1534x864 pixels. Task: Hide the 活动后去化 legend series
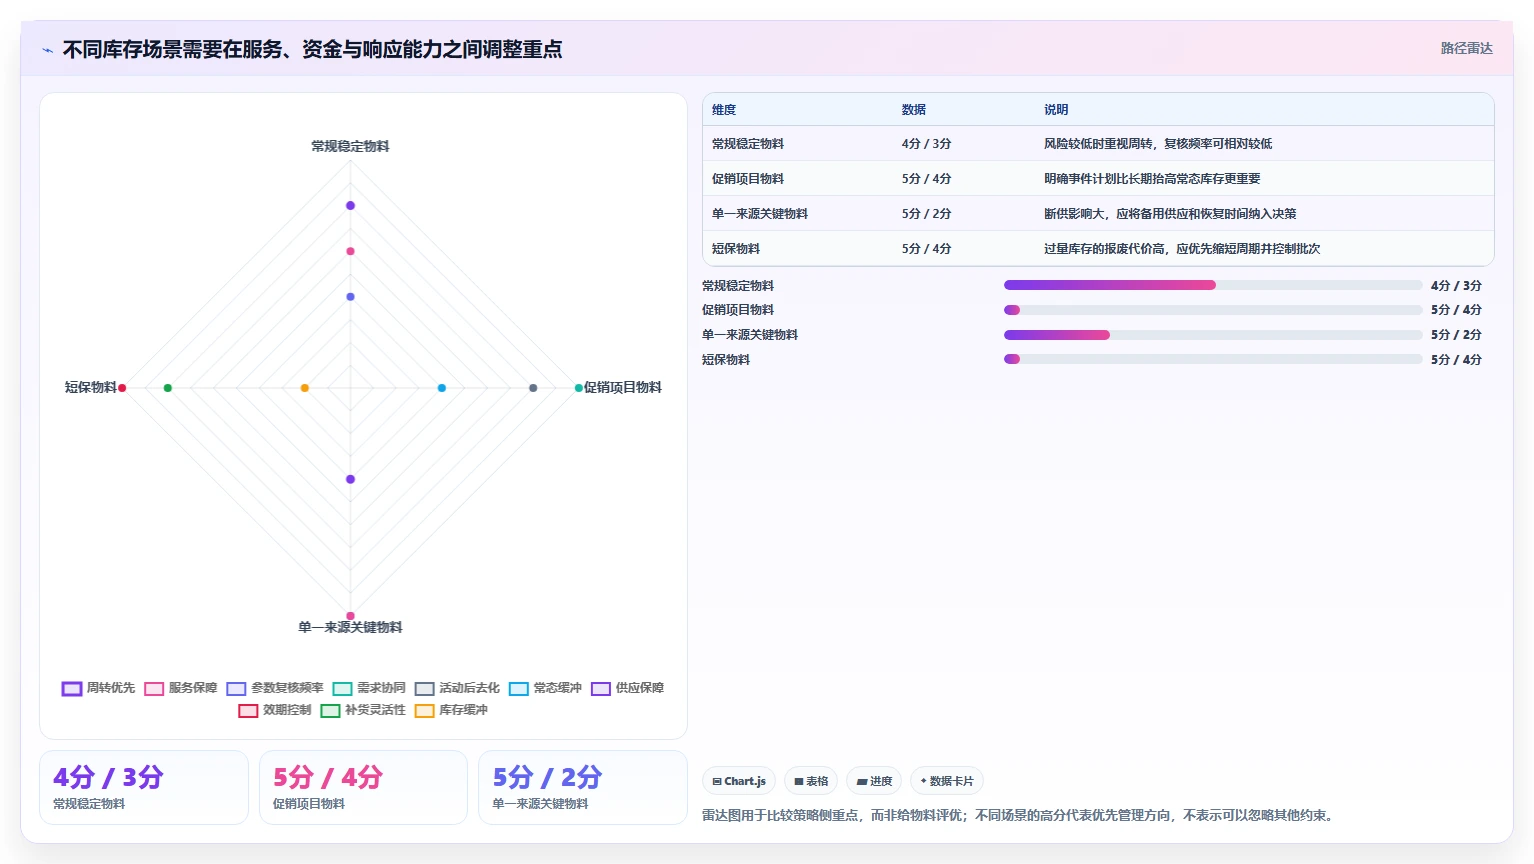457,688
